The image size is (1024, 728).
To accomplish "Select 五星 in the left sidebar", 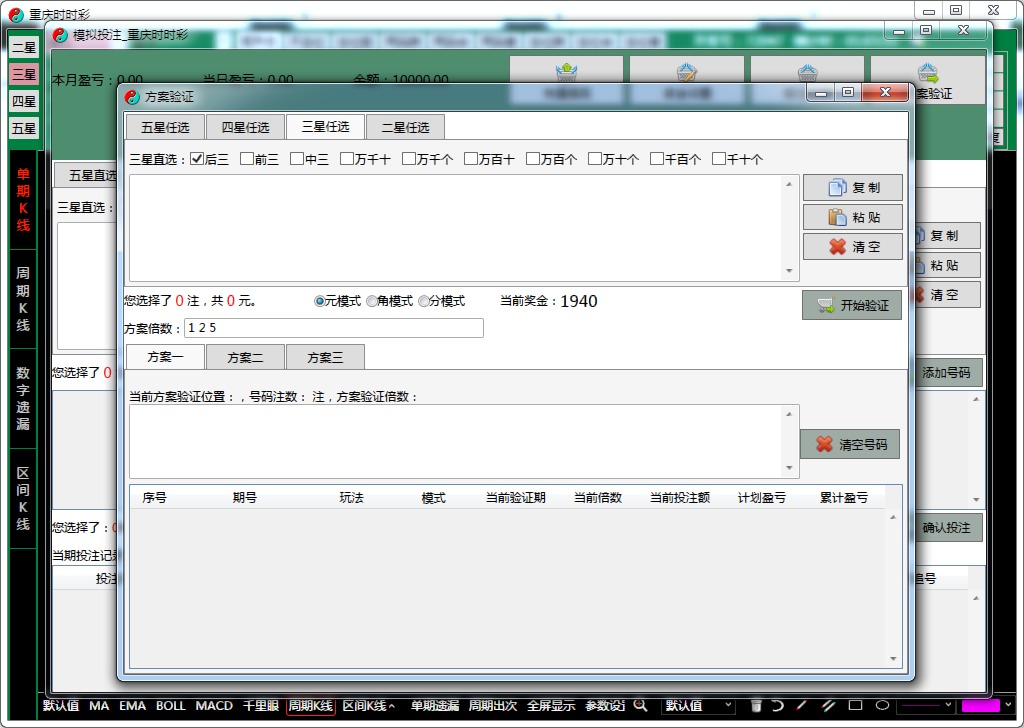I will 22,128.
